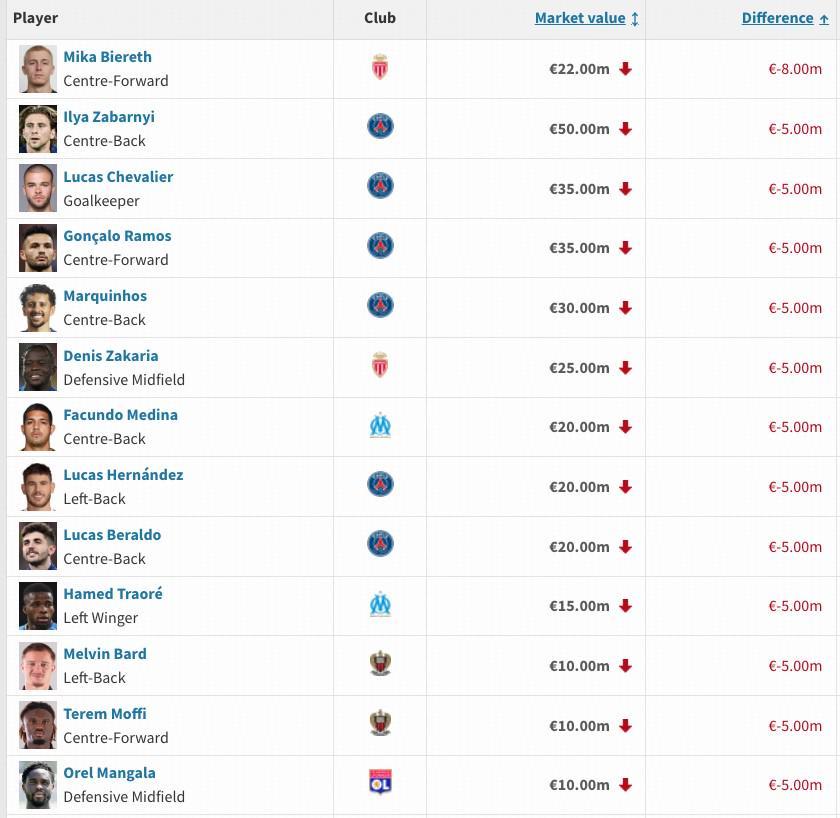Click Lucas Beraldo's portrait thumbnail
The height and width of the screenshot is (818, 840).
(x=38, y=547)
